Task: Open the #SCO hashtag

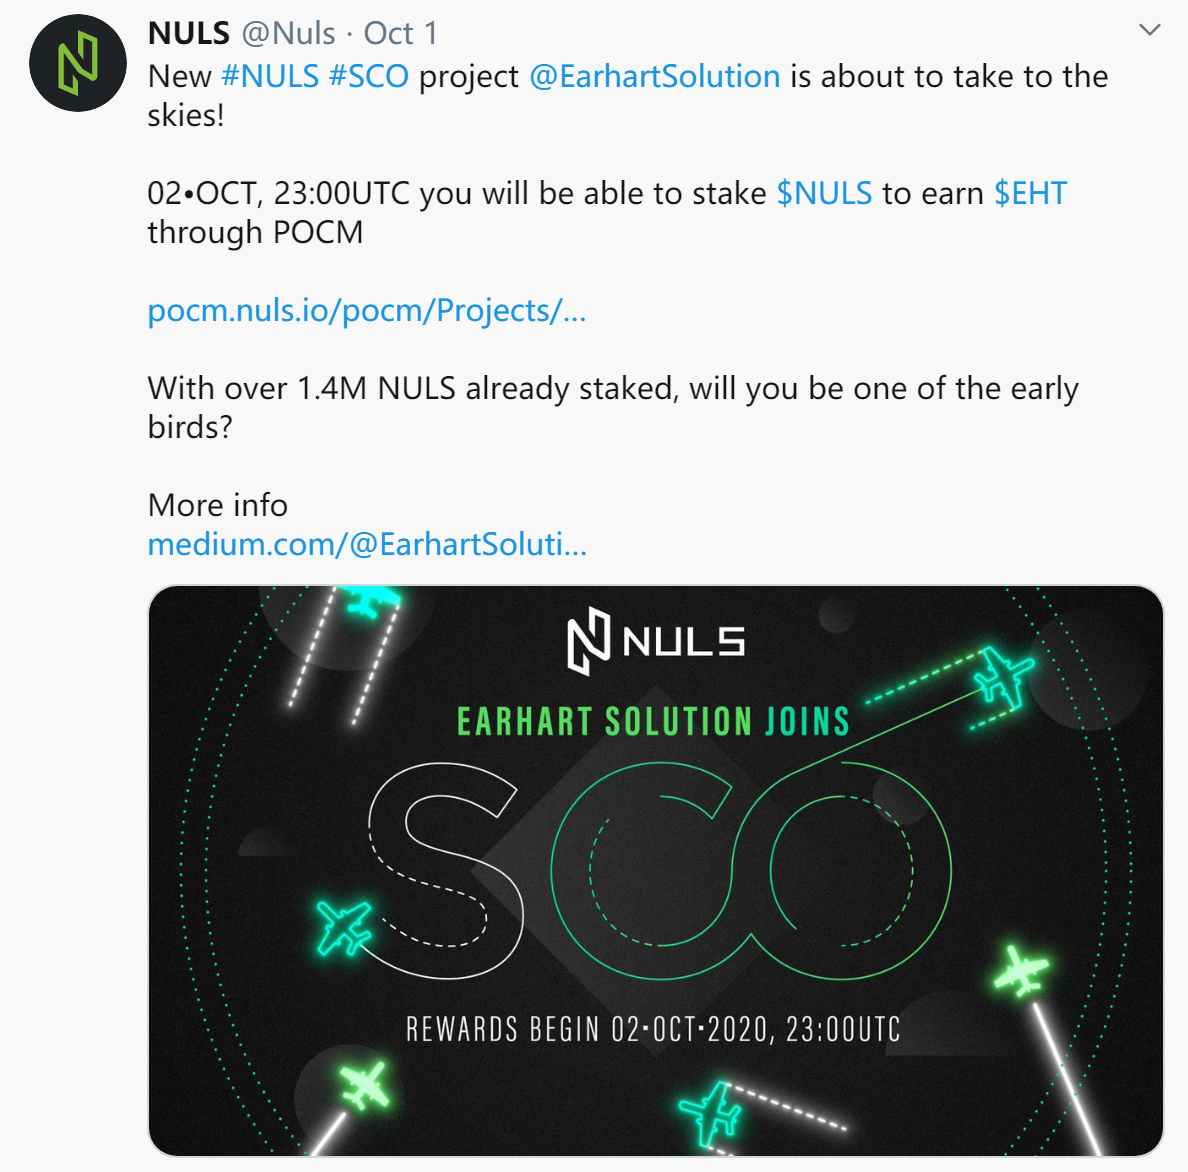Action: (369, 77)
